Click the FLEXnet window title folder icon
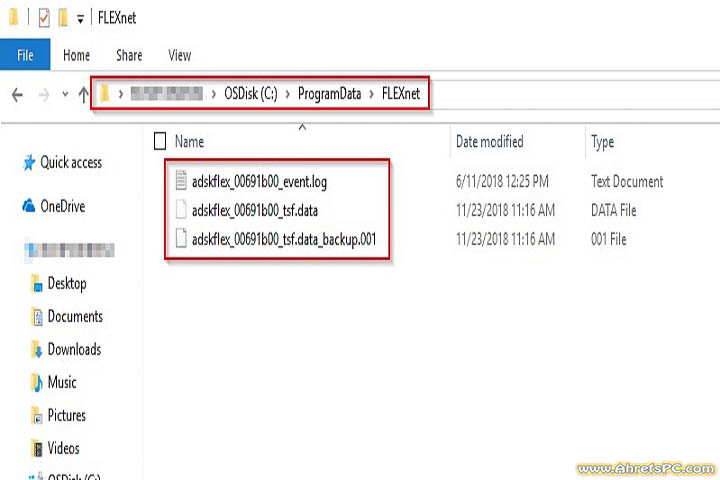Viewport: 720px width, 480px height. click(x=14, y=17)
